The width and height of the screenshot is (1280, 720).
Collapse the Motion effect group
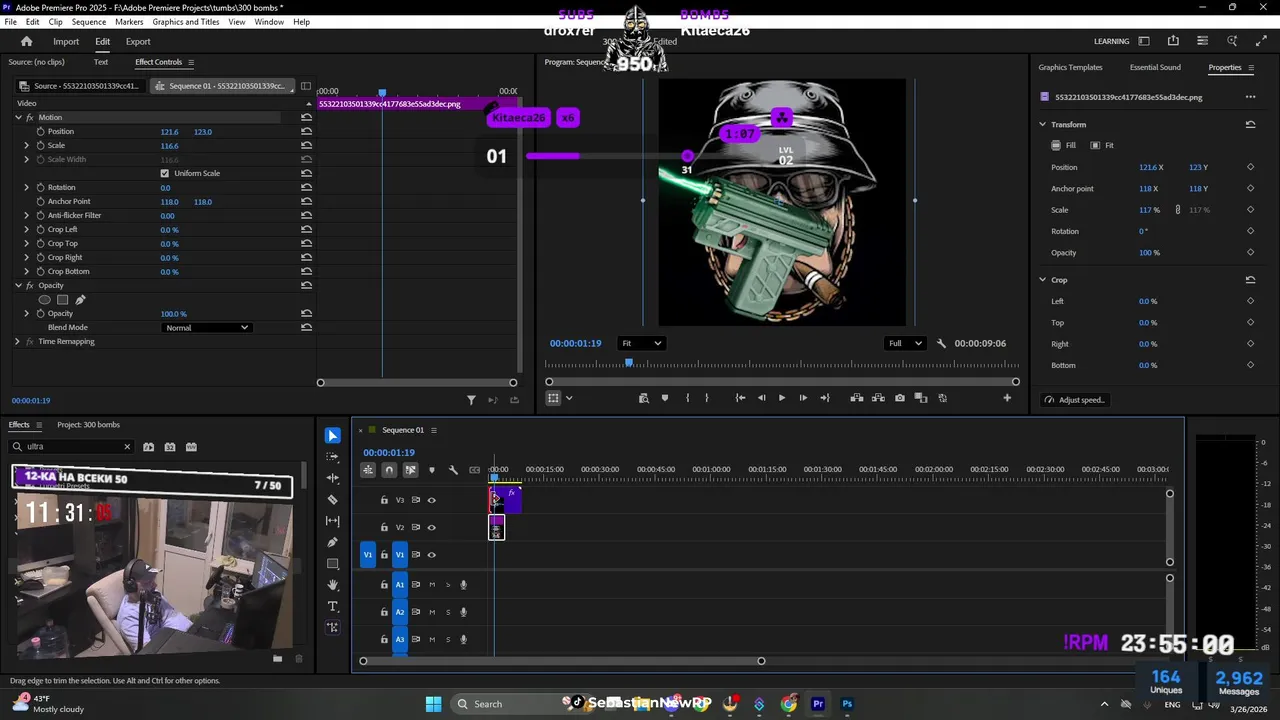click(x=18, y=117)
